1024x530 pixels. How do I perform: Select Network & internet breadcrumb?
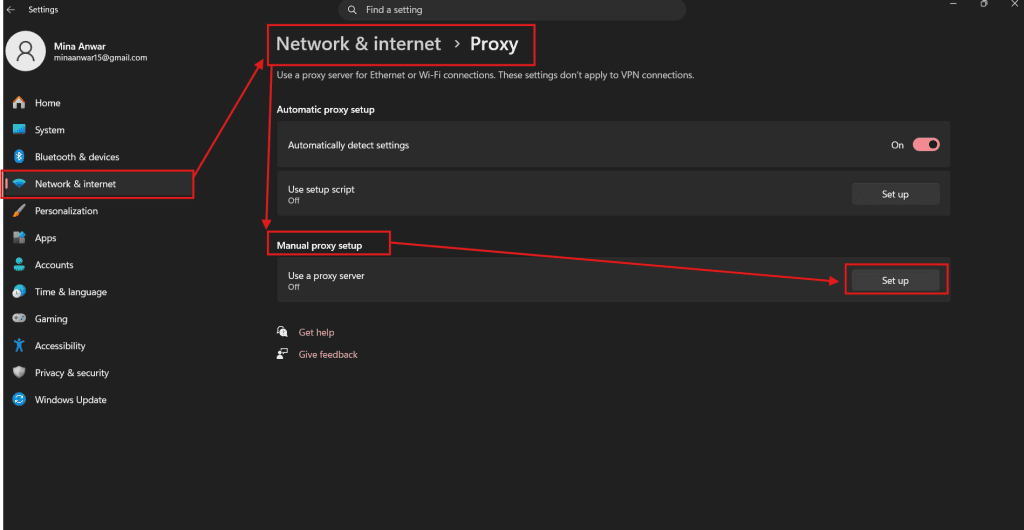pos(359,44)
